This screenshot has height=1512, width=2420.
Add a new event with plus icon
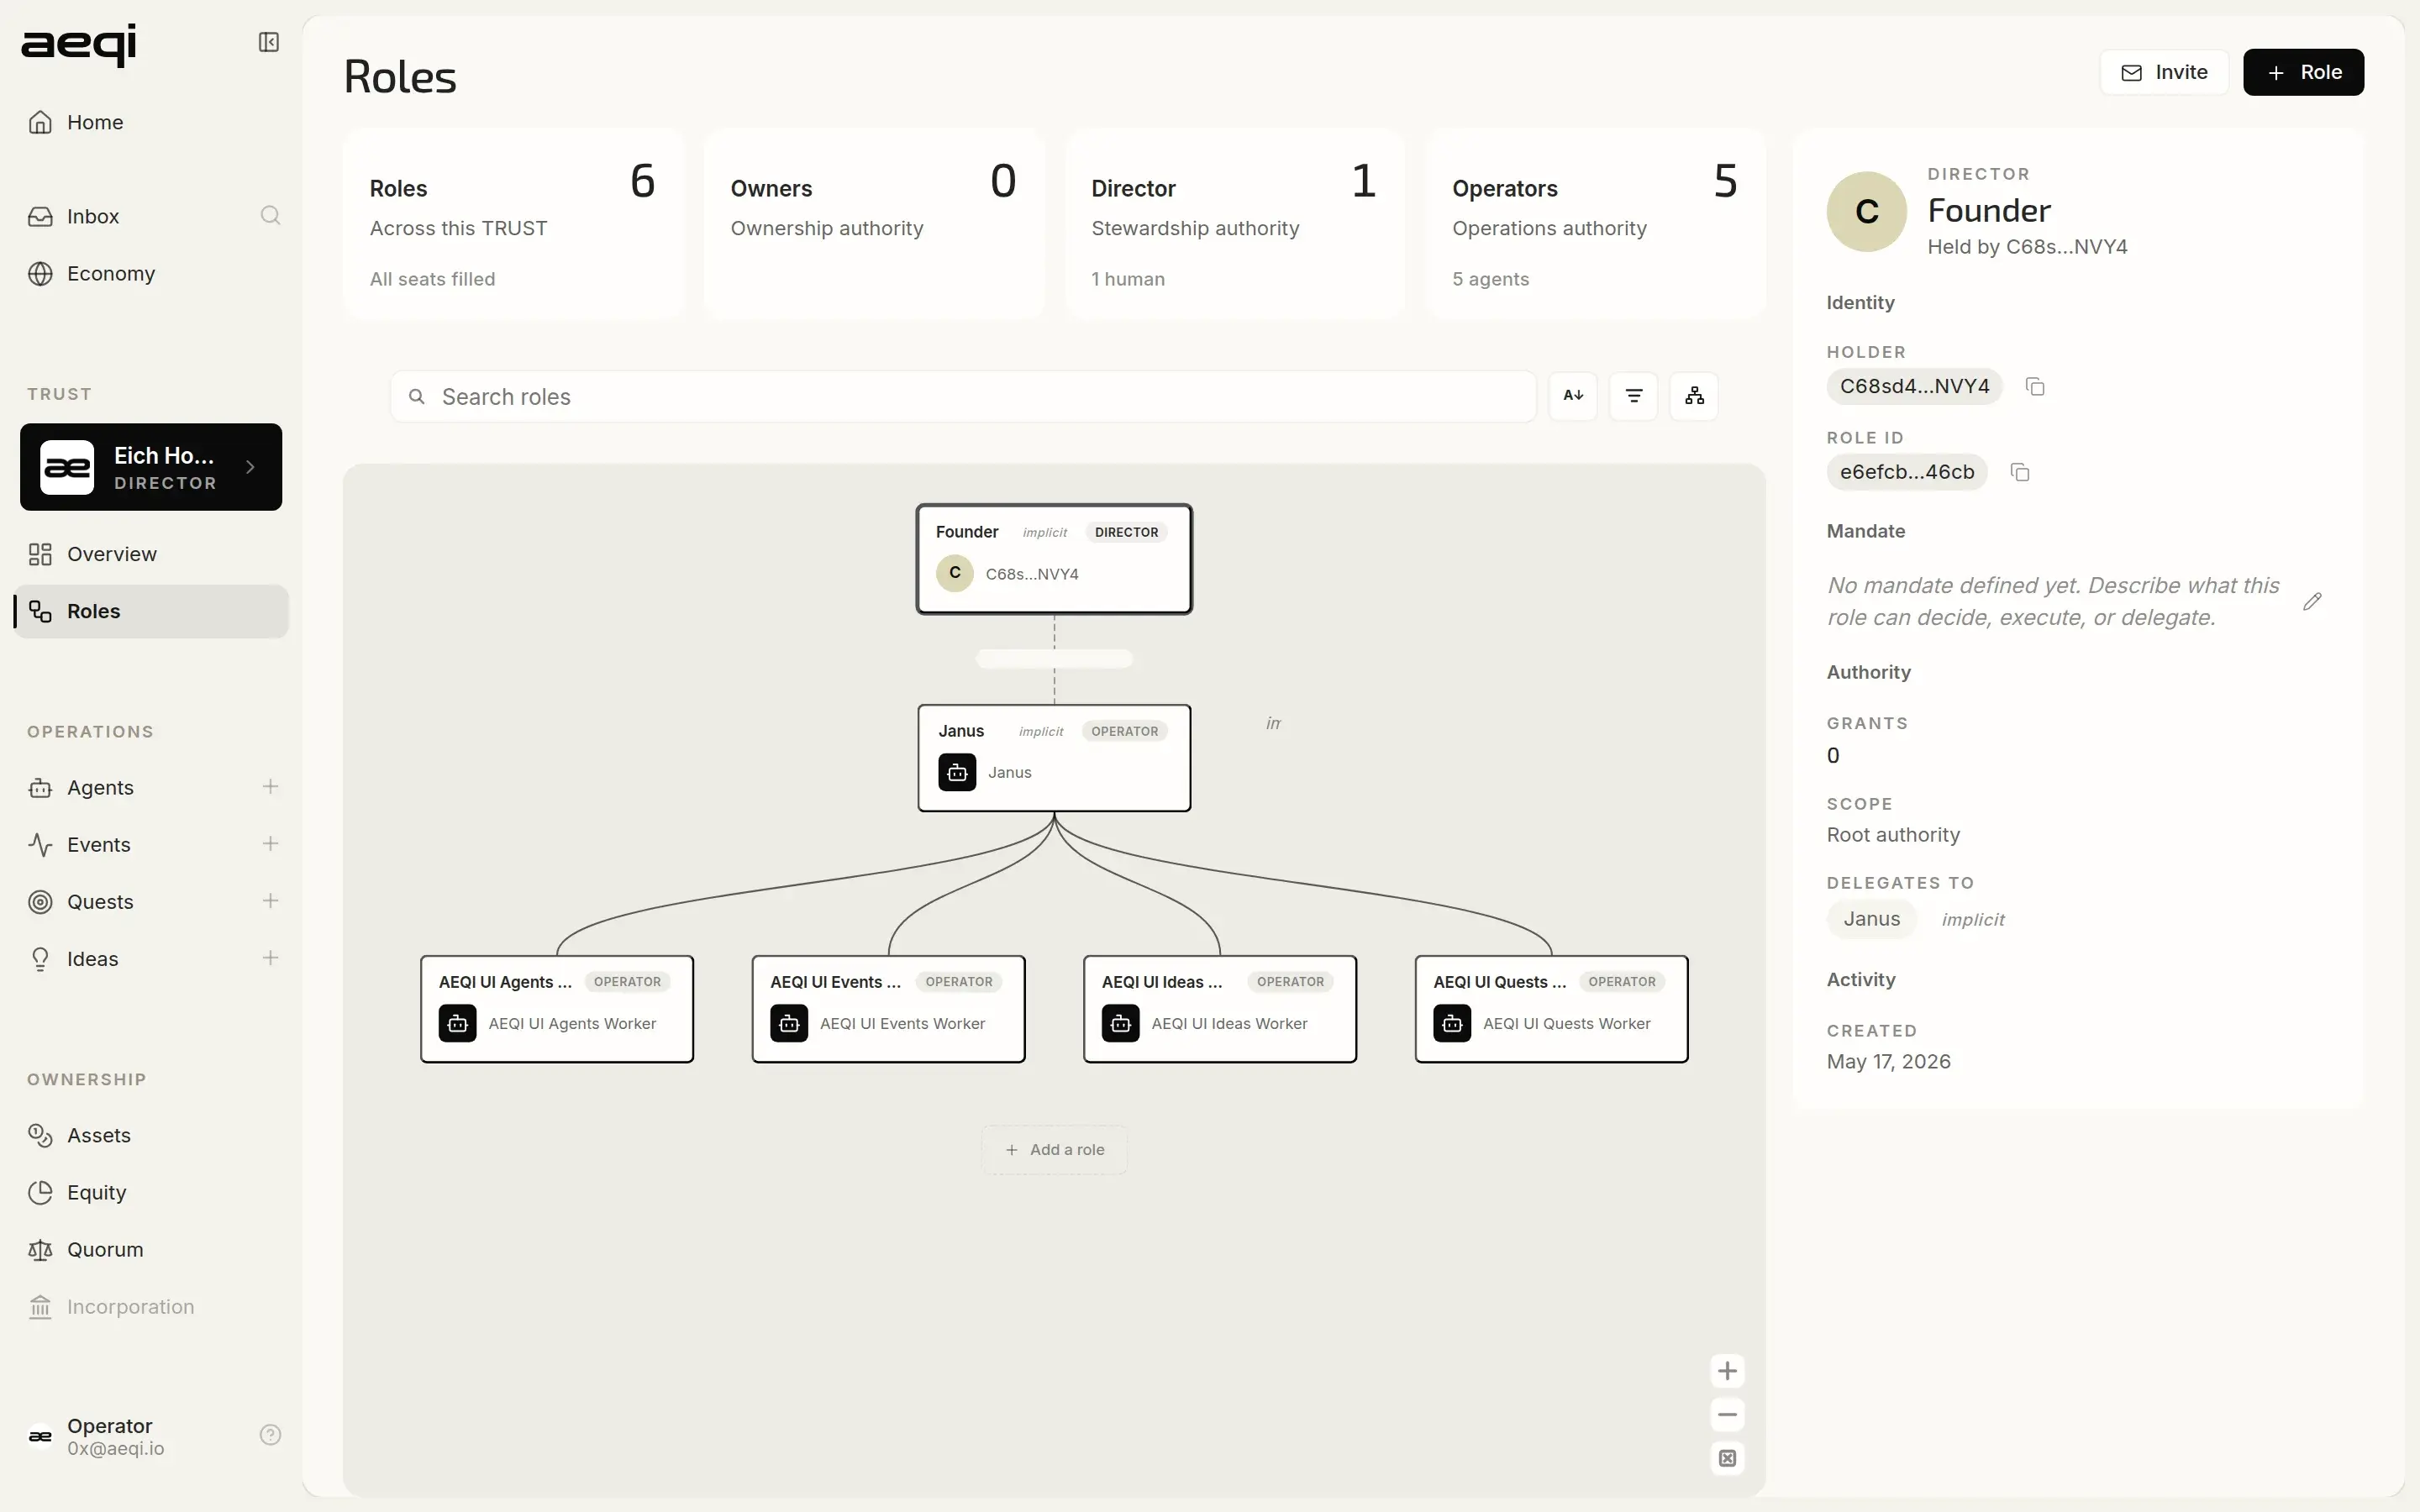click(x=270, y=844)
